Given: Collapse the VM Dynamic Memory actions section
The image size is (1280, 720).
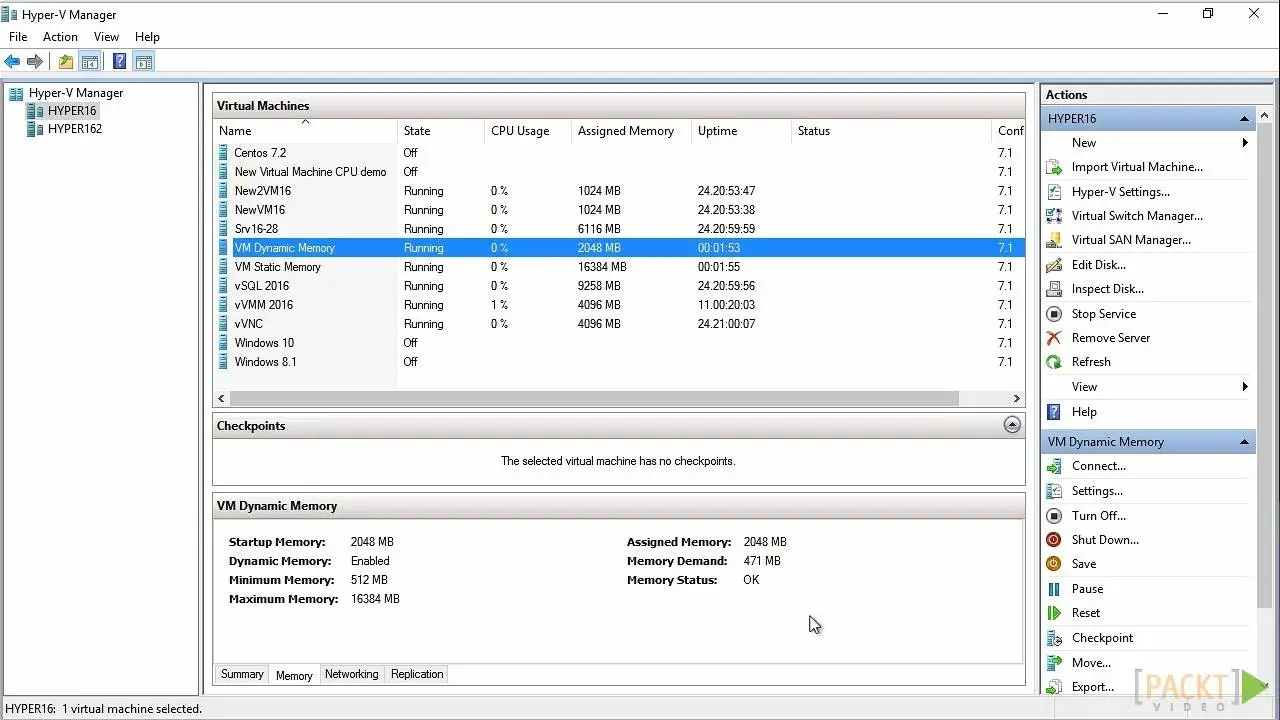Looking at the screenshot, I should tap(1245, 442).
